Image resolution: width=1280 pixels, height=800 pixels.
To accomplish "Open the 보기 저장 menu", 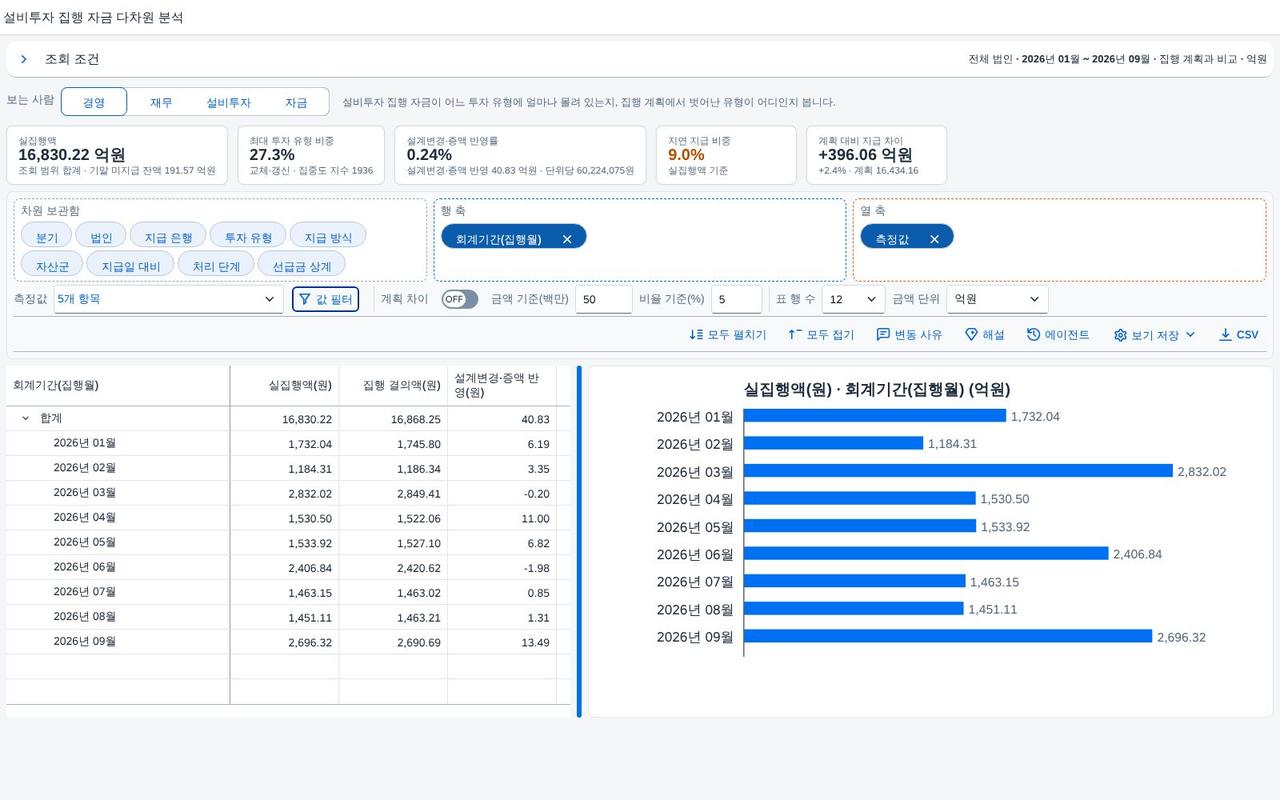I will pos(1154,335).
